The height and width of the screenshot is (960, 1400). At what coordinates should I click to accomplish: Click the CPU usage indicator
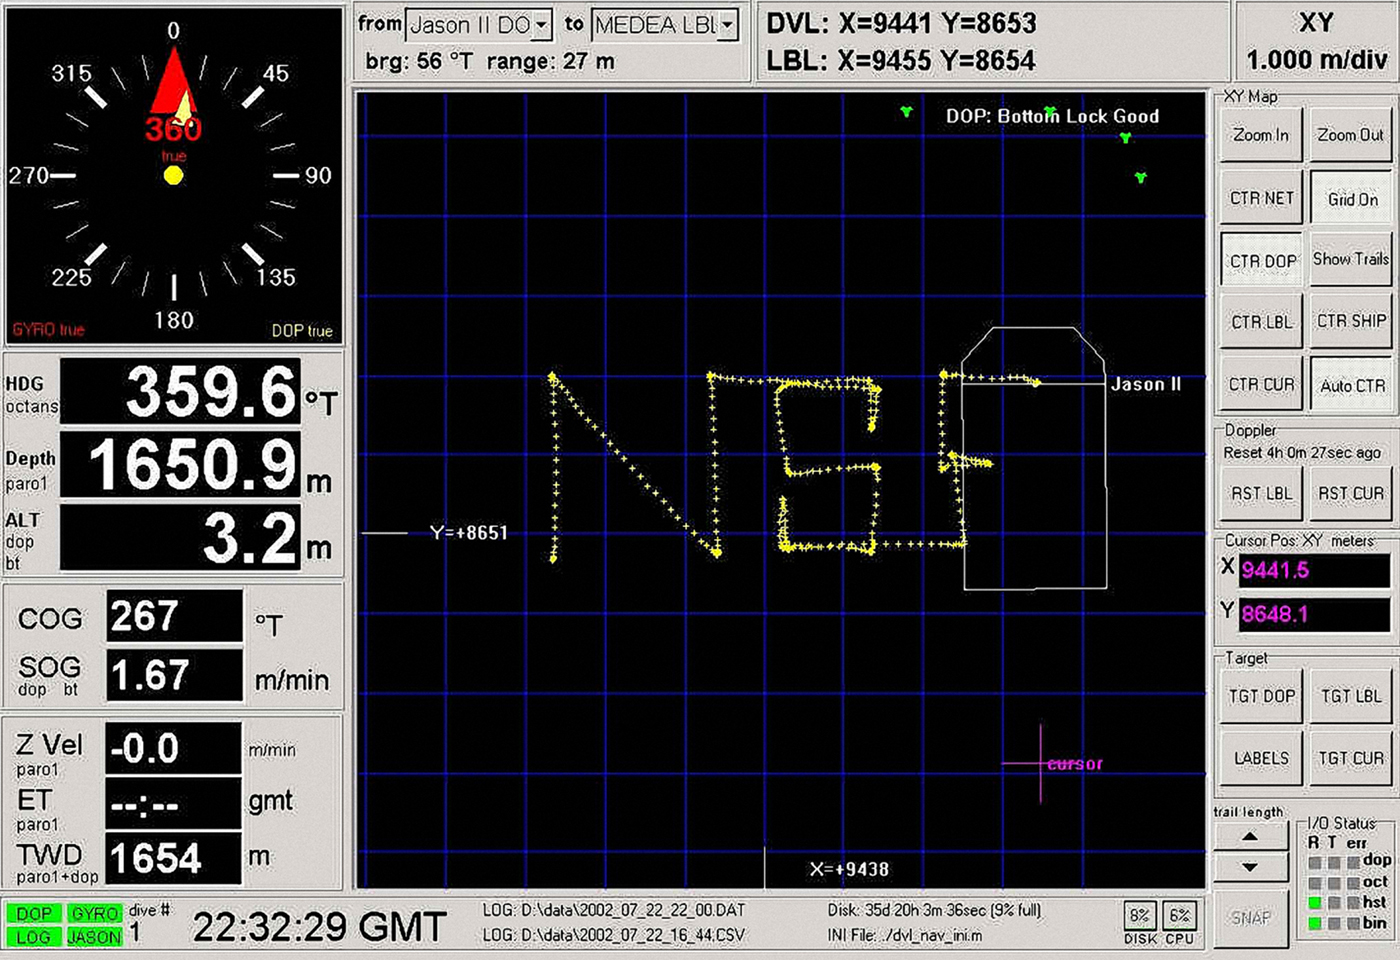(1180, 915)
